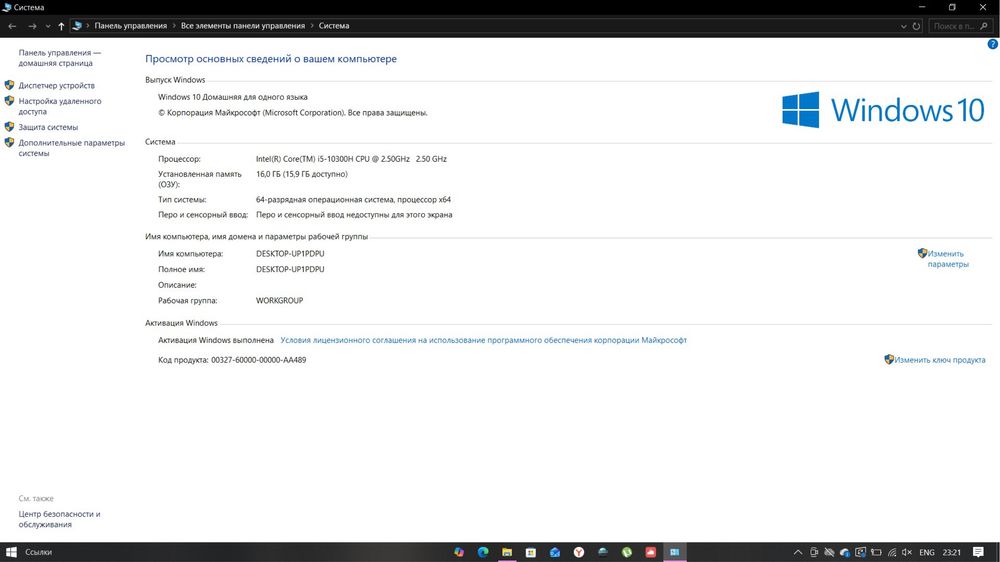The image size is (1000, 562).
Task: Go back with the back arrow
Action: tap(12, 26)
